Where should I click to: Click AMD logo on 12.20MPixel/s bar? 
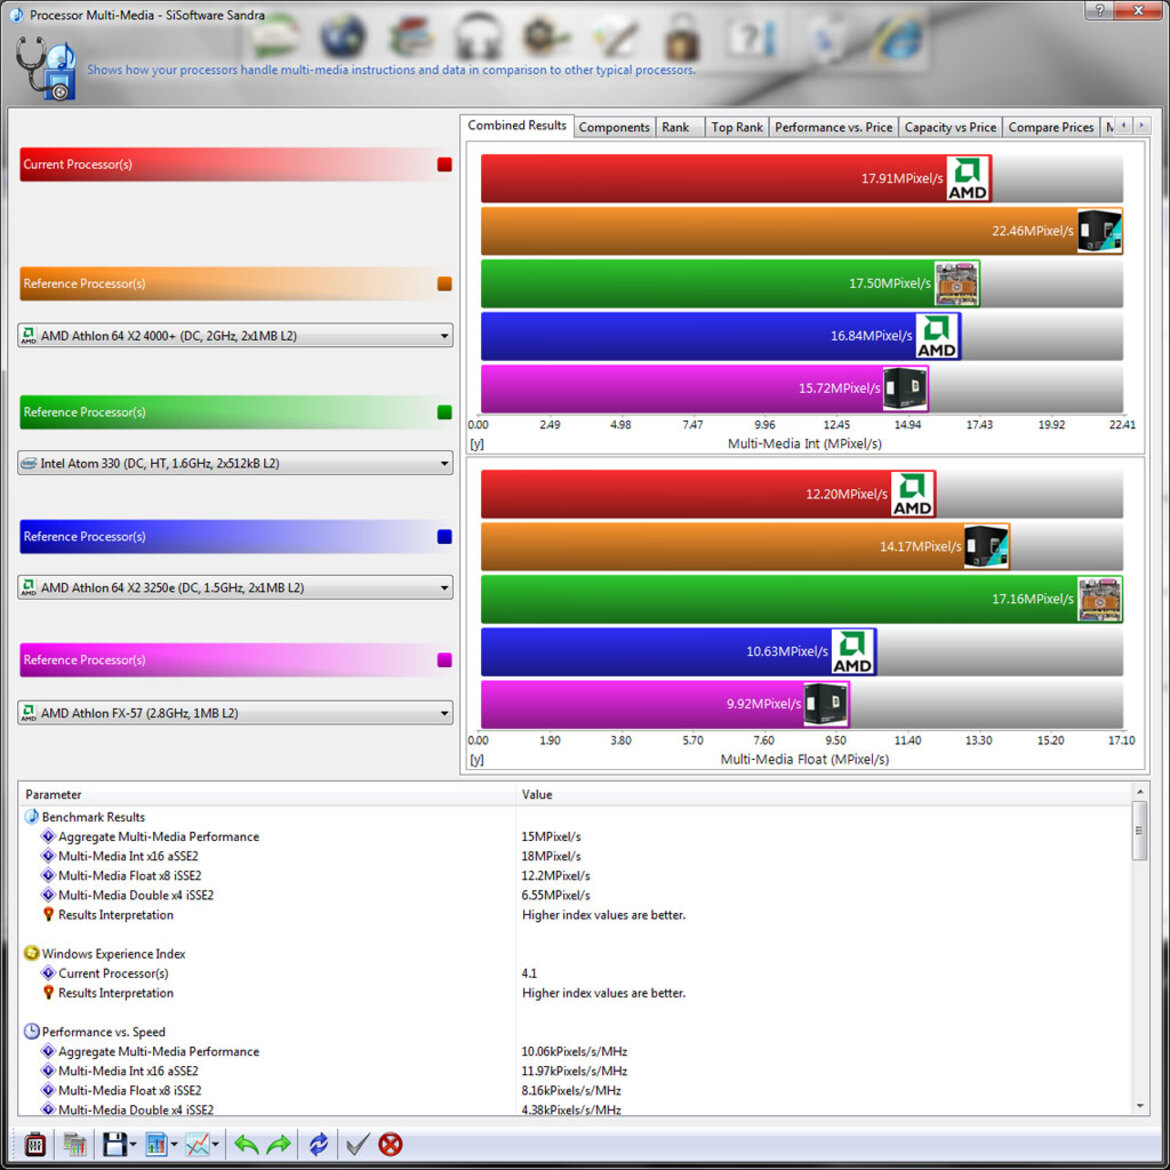pyautogui.click(x=913, y=494)
